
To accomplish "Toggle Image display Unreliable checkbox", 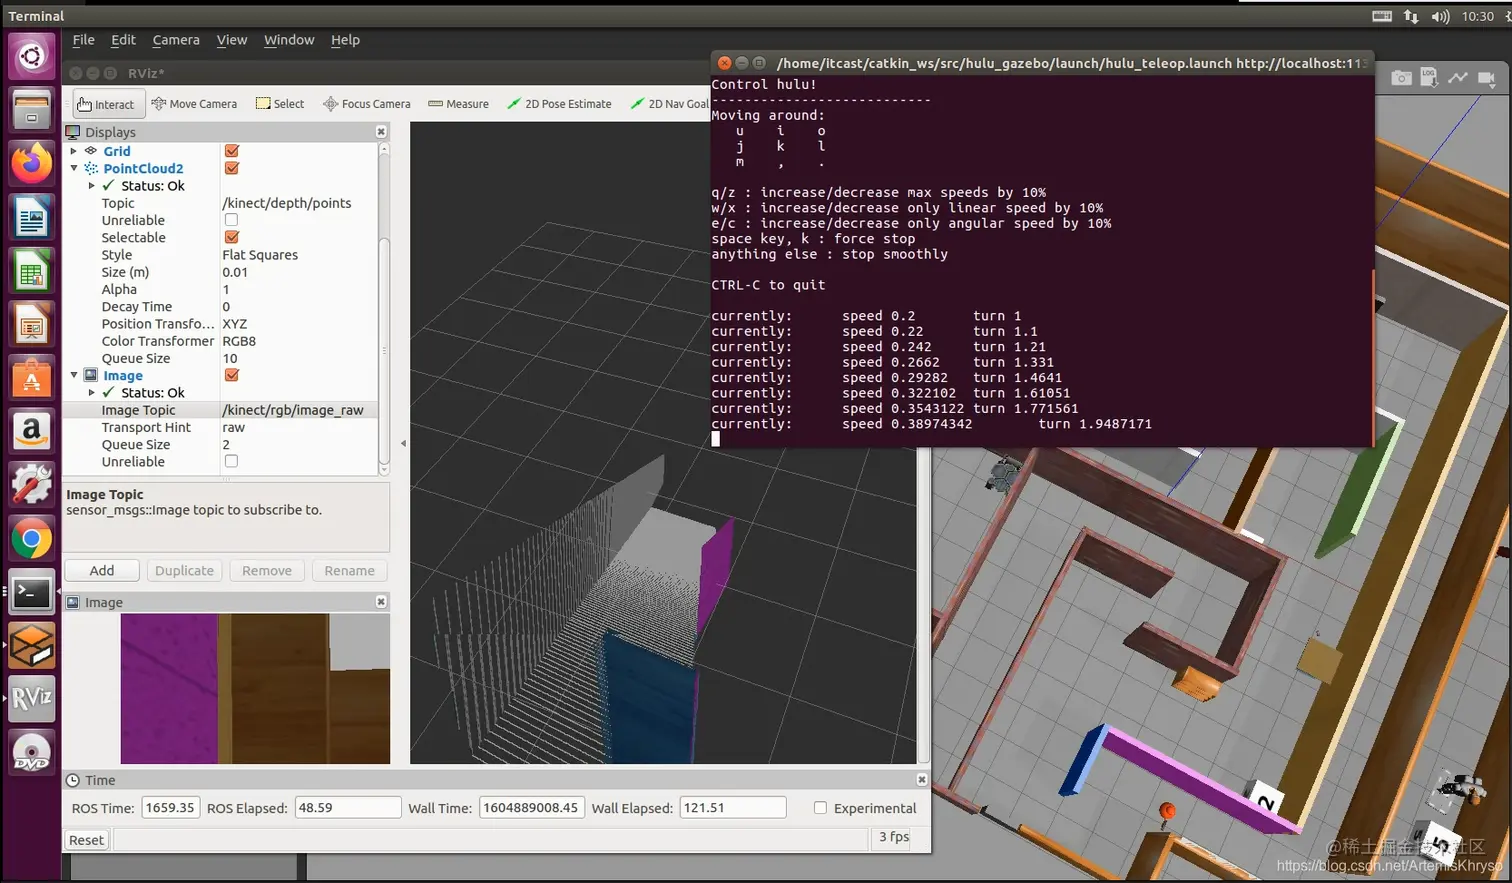I will (232, 461).
